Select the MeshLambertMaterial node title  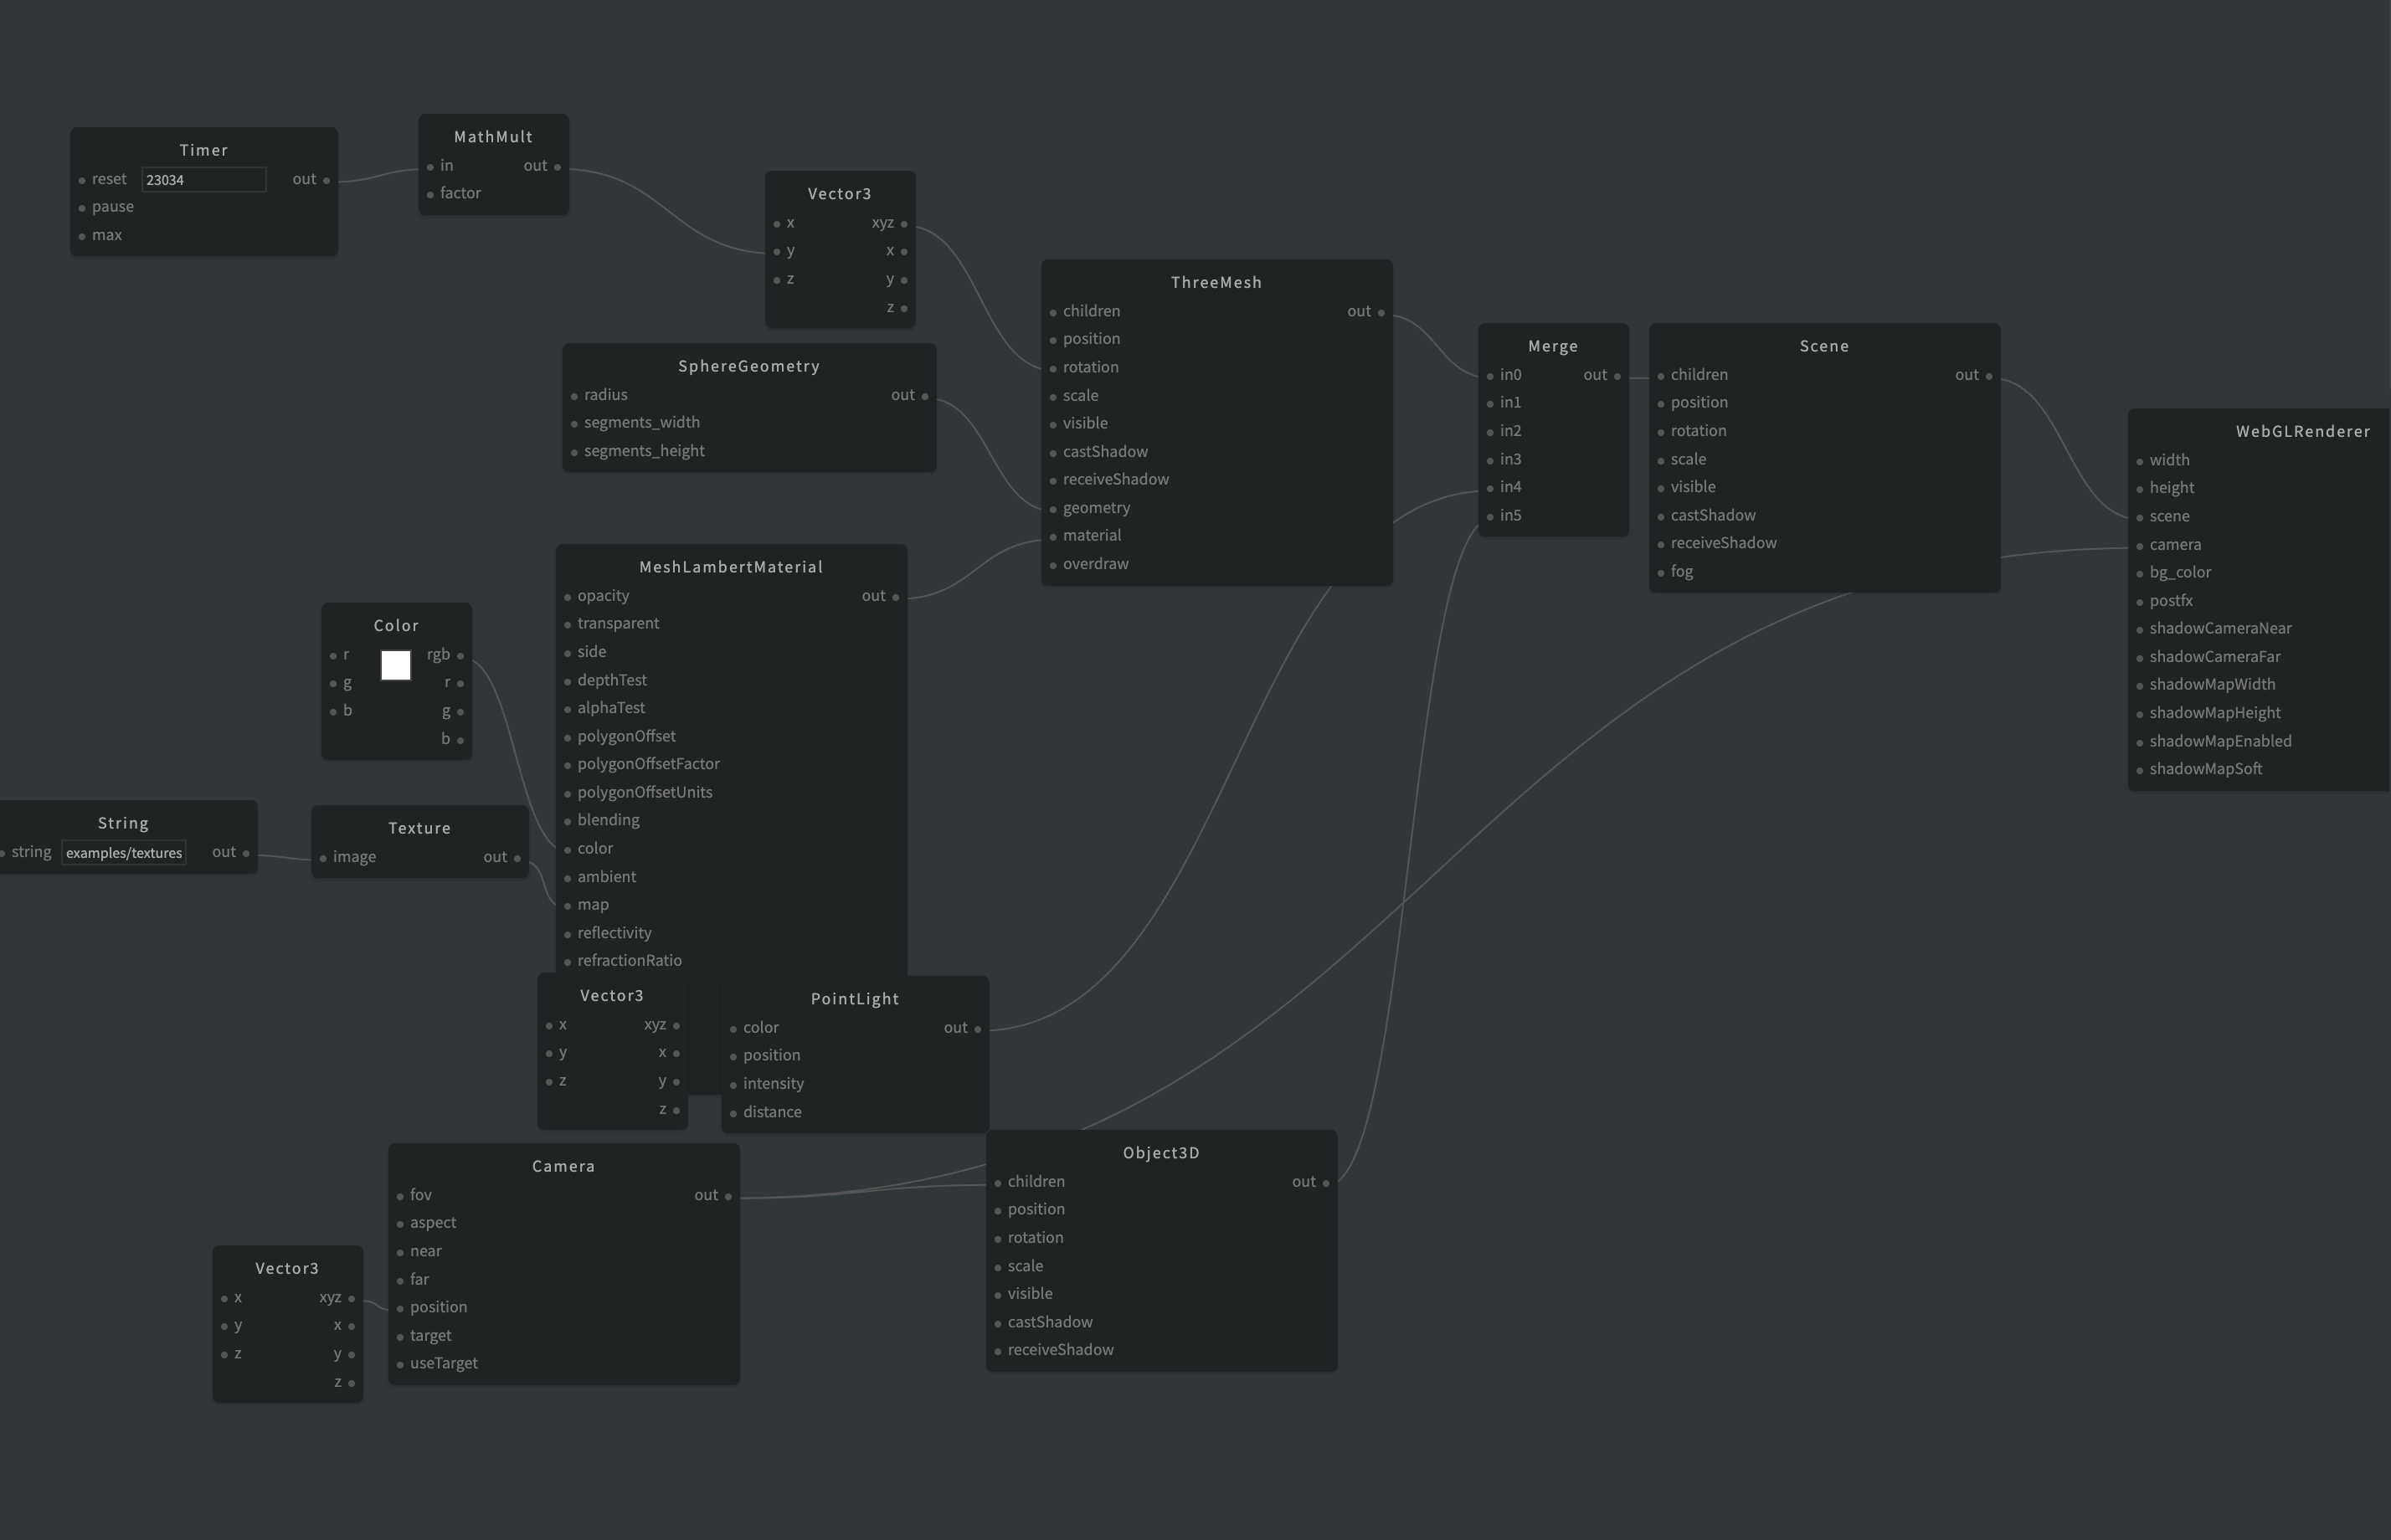pos(731,567)
